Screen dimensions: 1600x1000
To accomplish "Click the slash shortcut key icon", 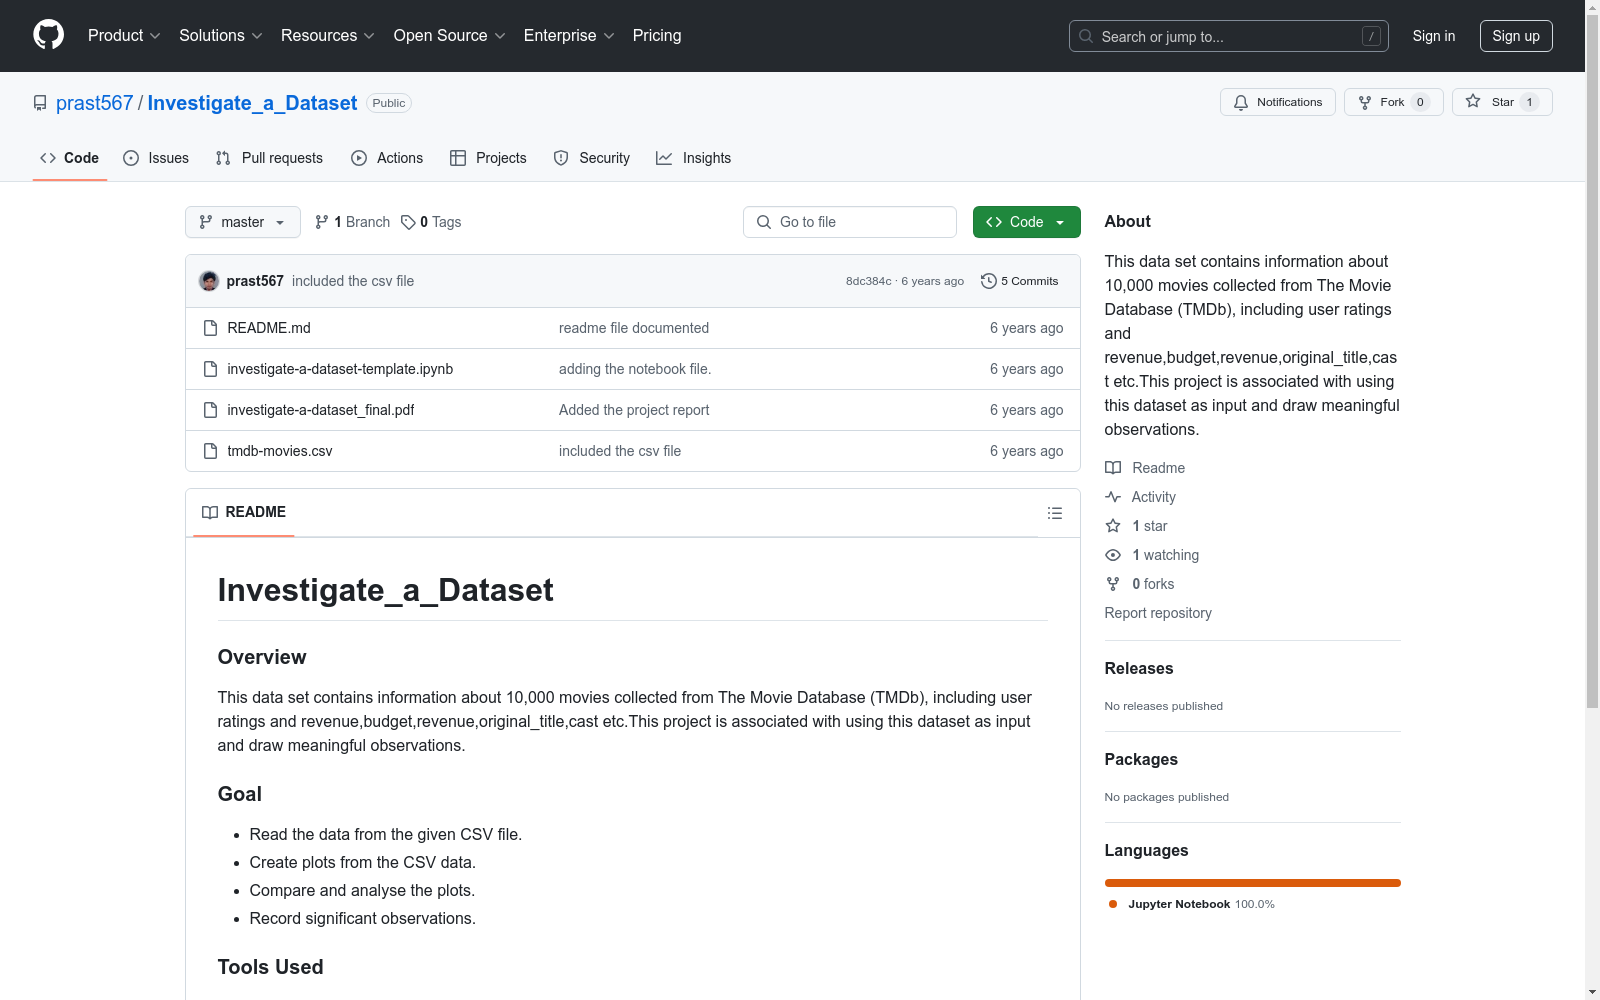I will [1371, 36].
